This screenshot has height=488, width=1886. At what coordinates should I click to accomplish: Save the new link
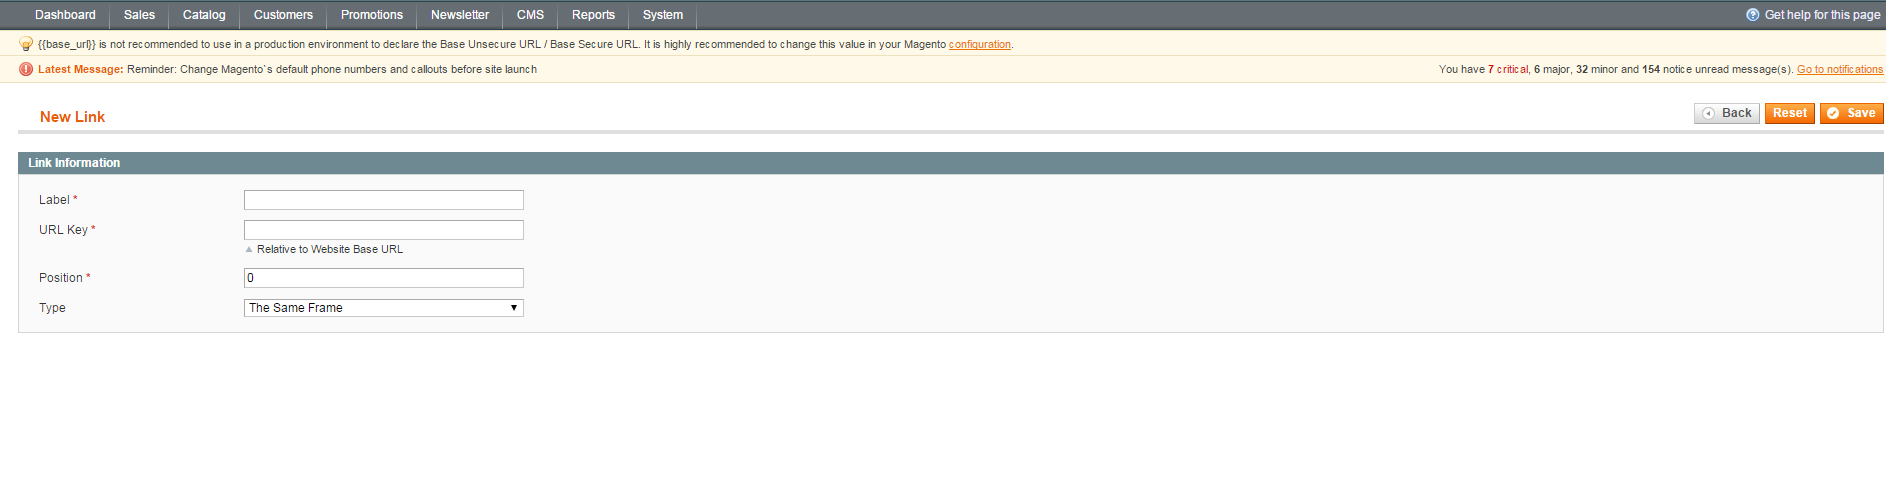(x=1851, y=113)
